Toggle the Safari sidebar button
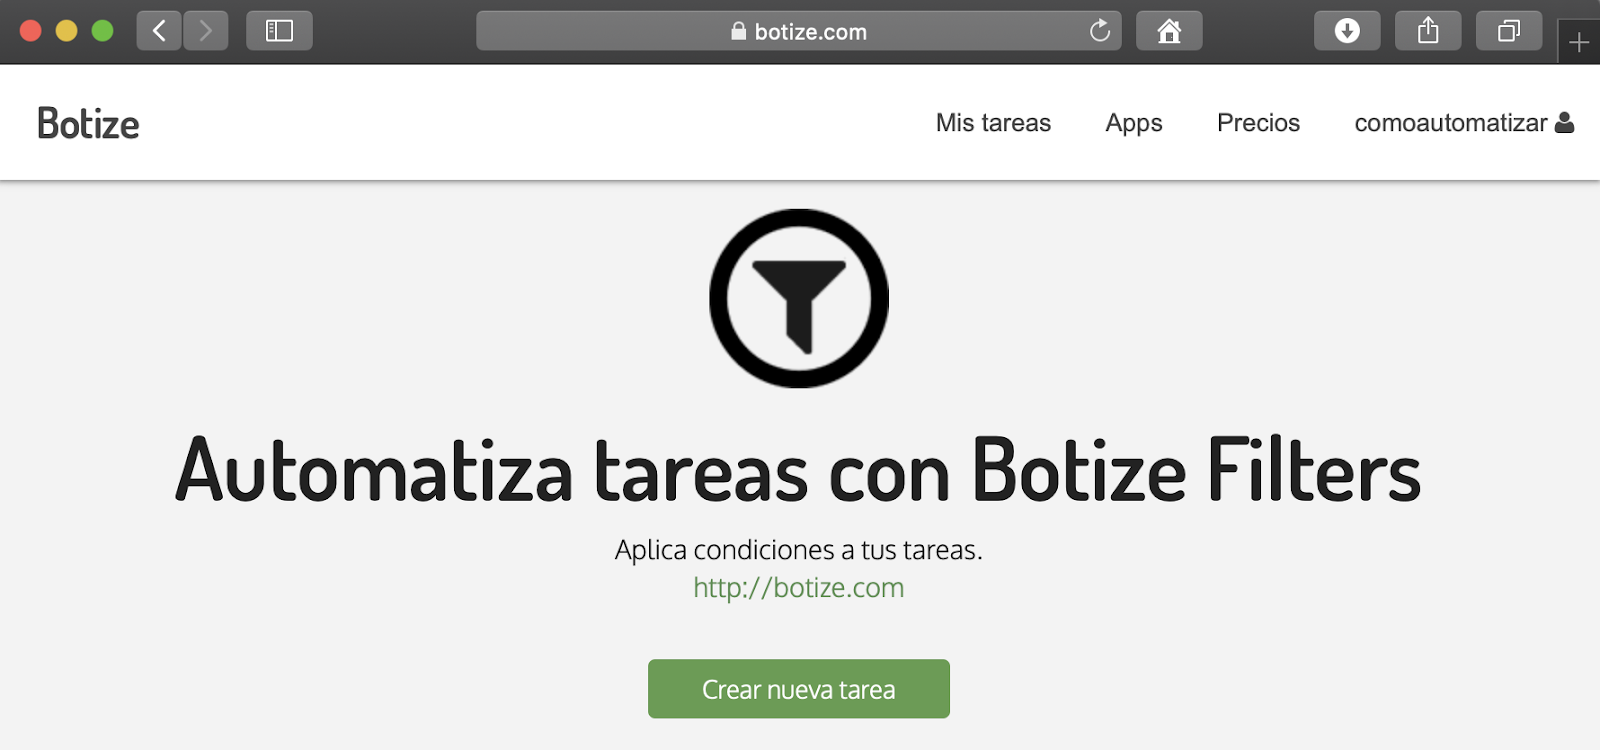The image size is (1600, 750). [279, 31]
